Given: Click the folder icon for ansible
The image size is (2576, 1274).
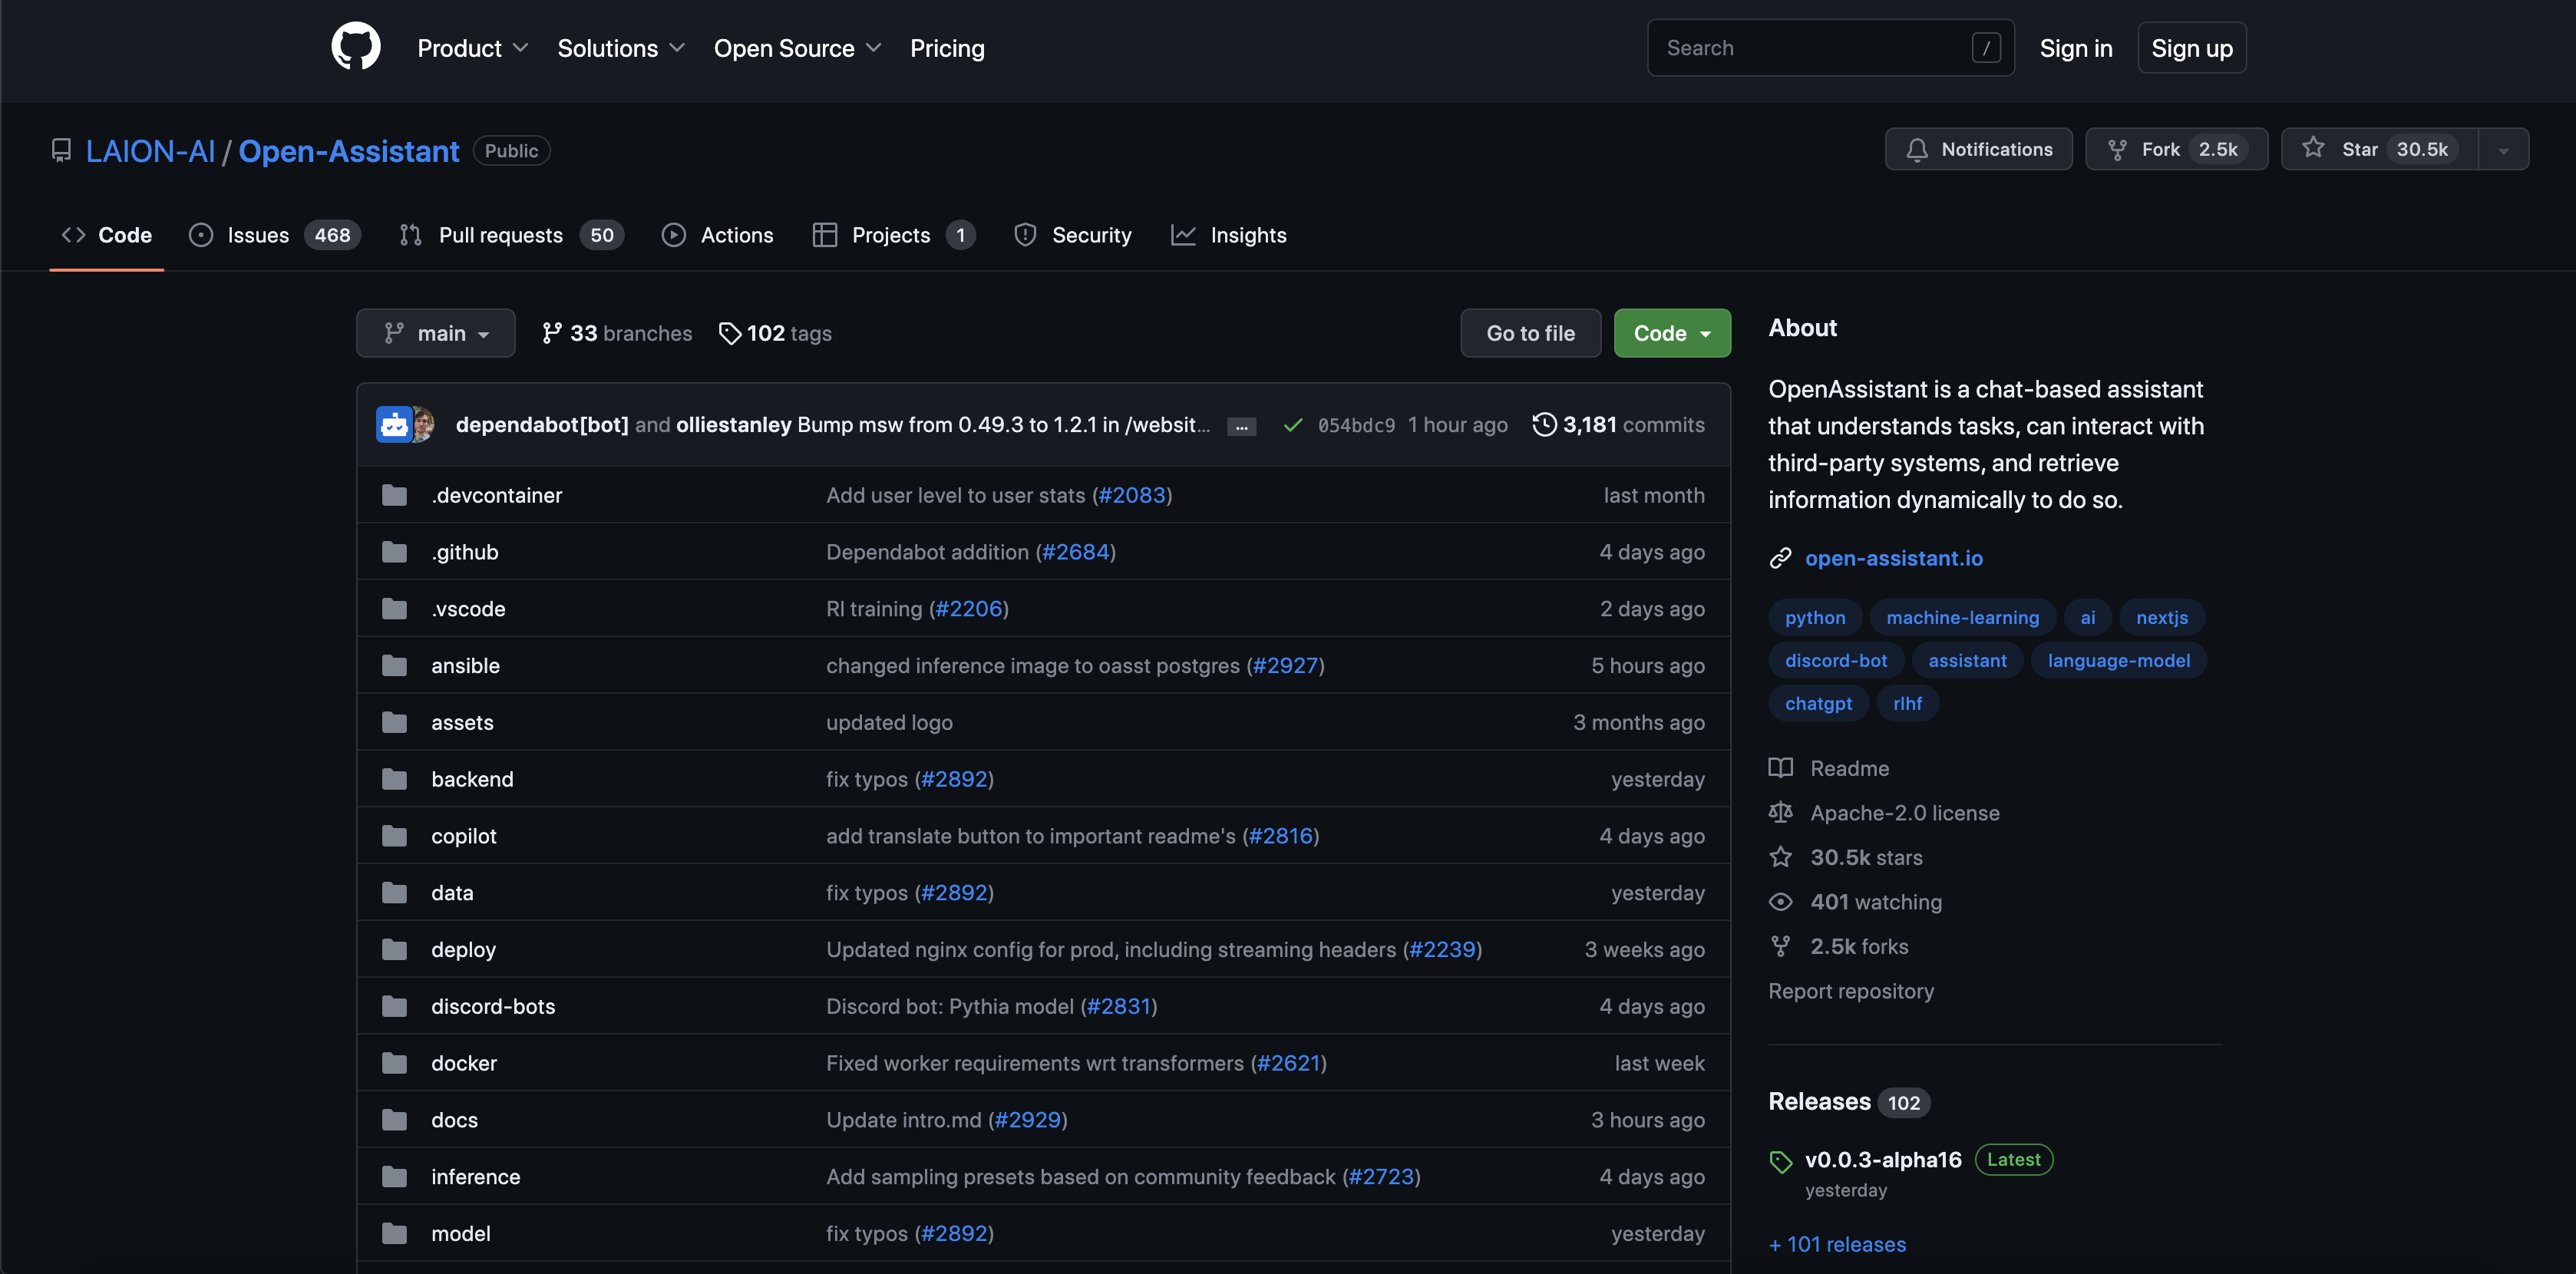Looking at the screenshot, I should pos(394,665).
